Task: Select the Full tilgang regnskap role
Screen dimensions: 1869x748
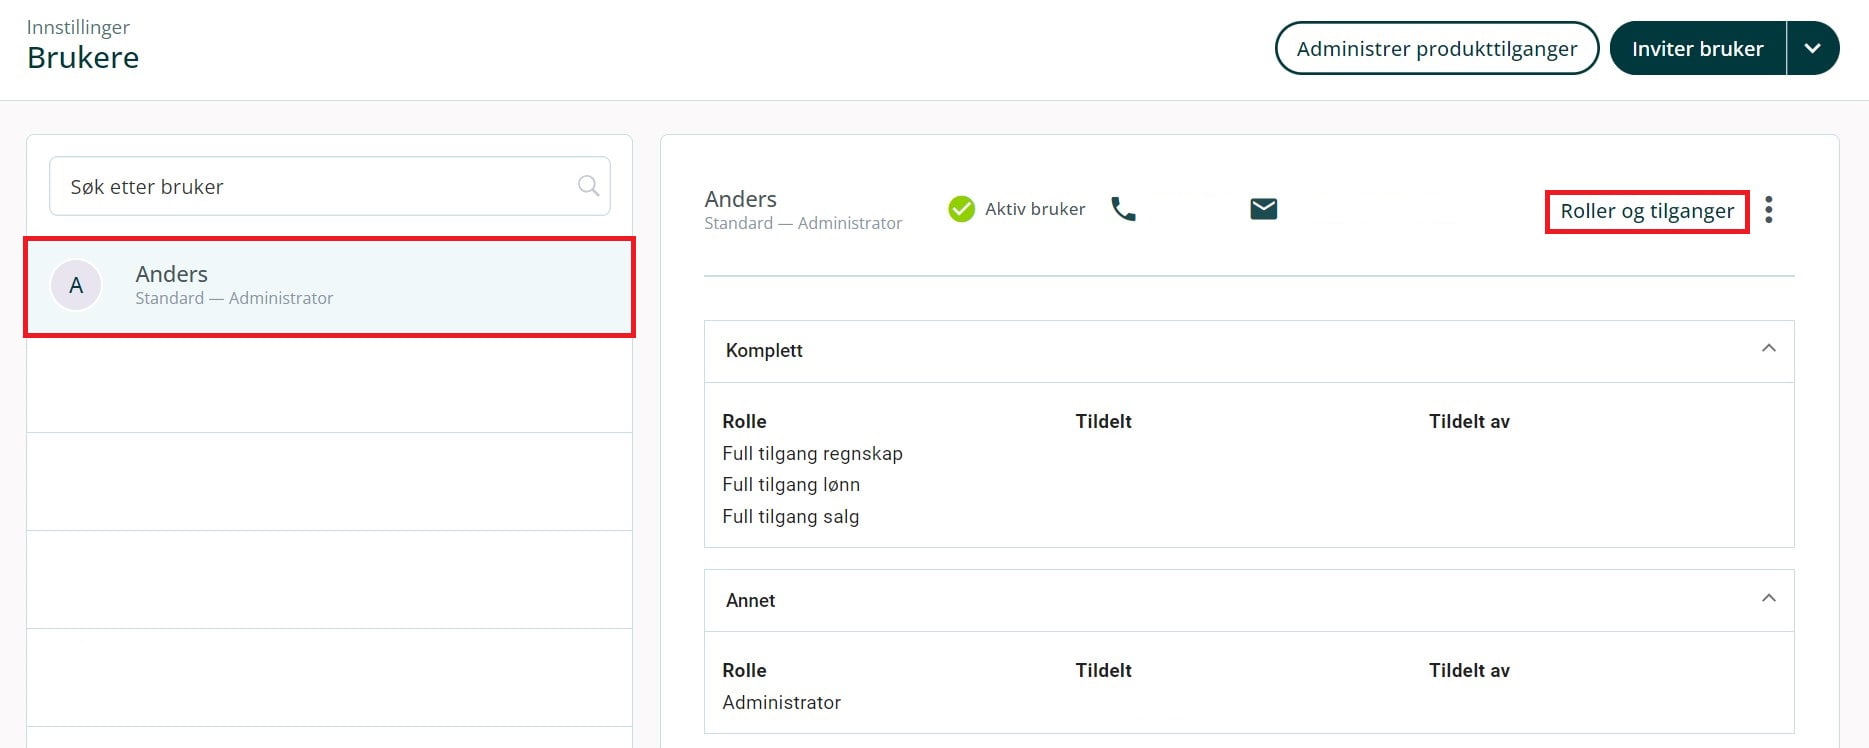Action: tap(812, 454)
